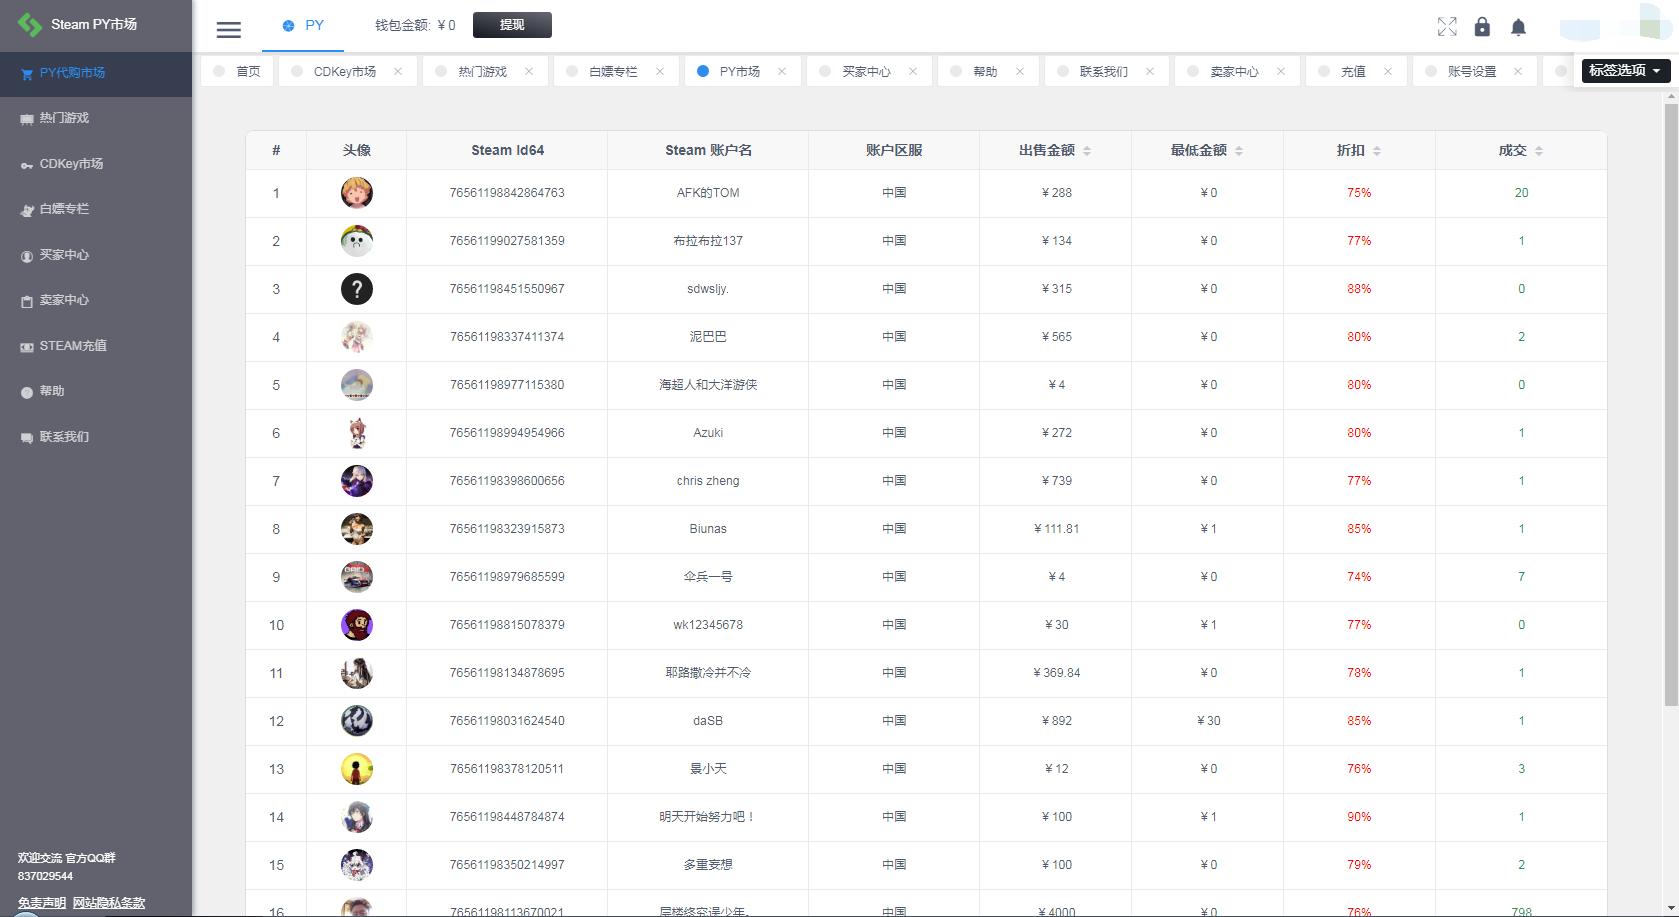Select the 热门游戏 sidebar icon
This screenshot has height=917, width=1679.
click(x=26, y=118)
